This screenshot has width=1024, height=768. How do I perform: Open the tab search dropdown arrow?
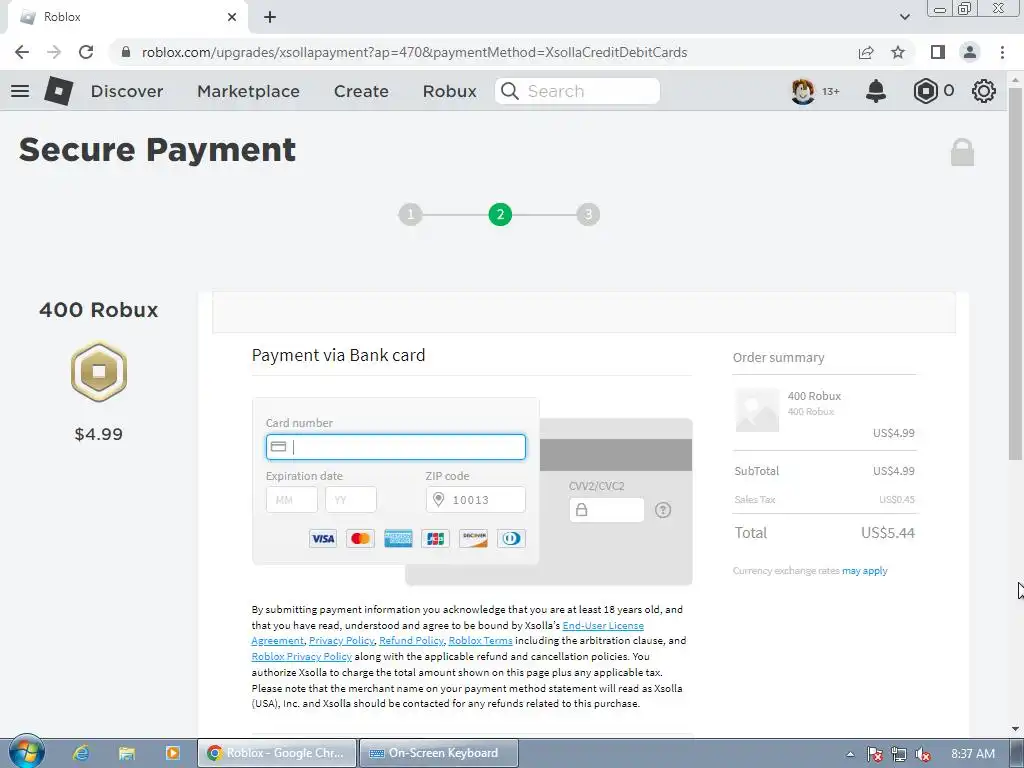pos(904,17)
